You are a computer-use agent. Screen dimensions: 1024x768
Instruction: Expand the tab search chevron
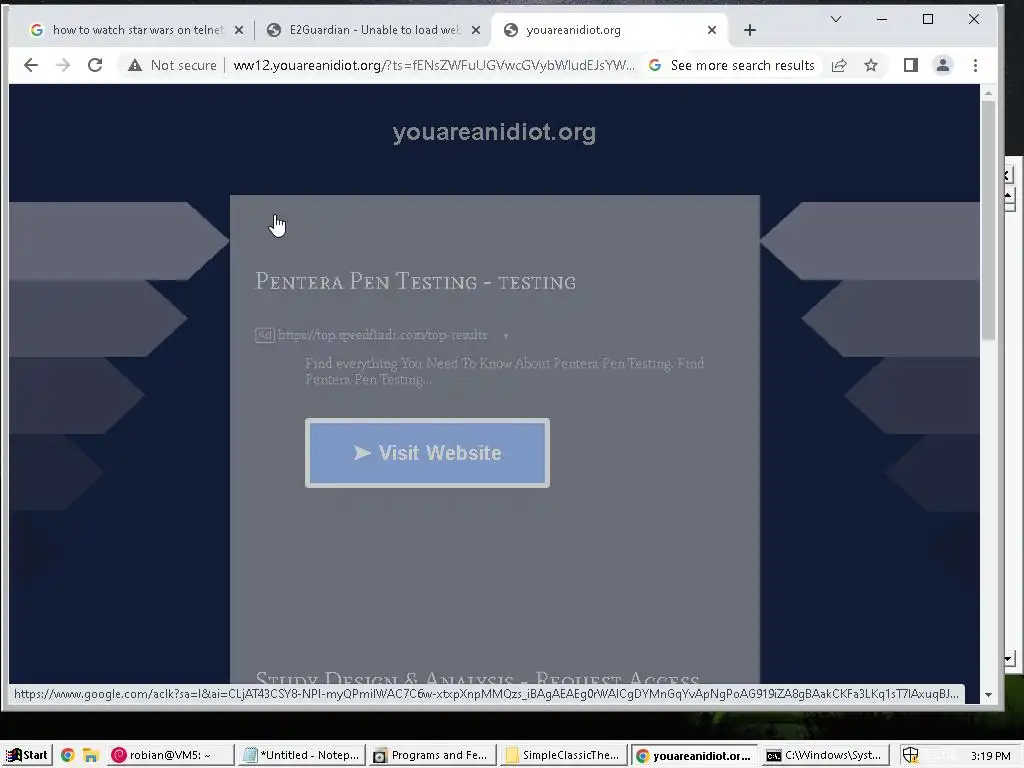point(836,19)
